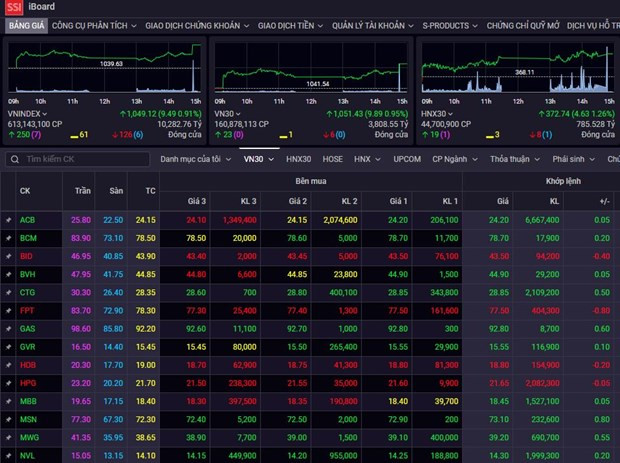Image resolution: width=620 pixels, height=463 pixels.
Task: Click the ACB stock symbol
Action: coord(28,219)
